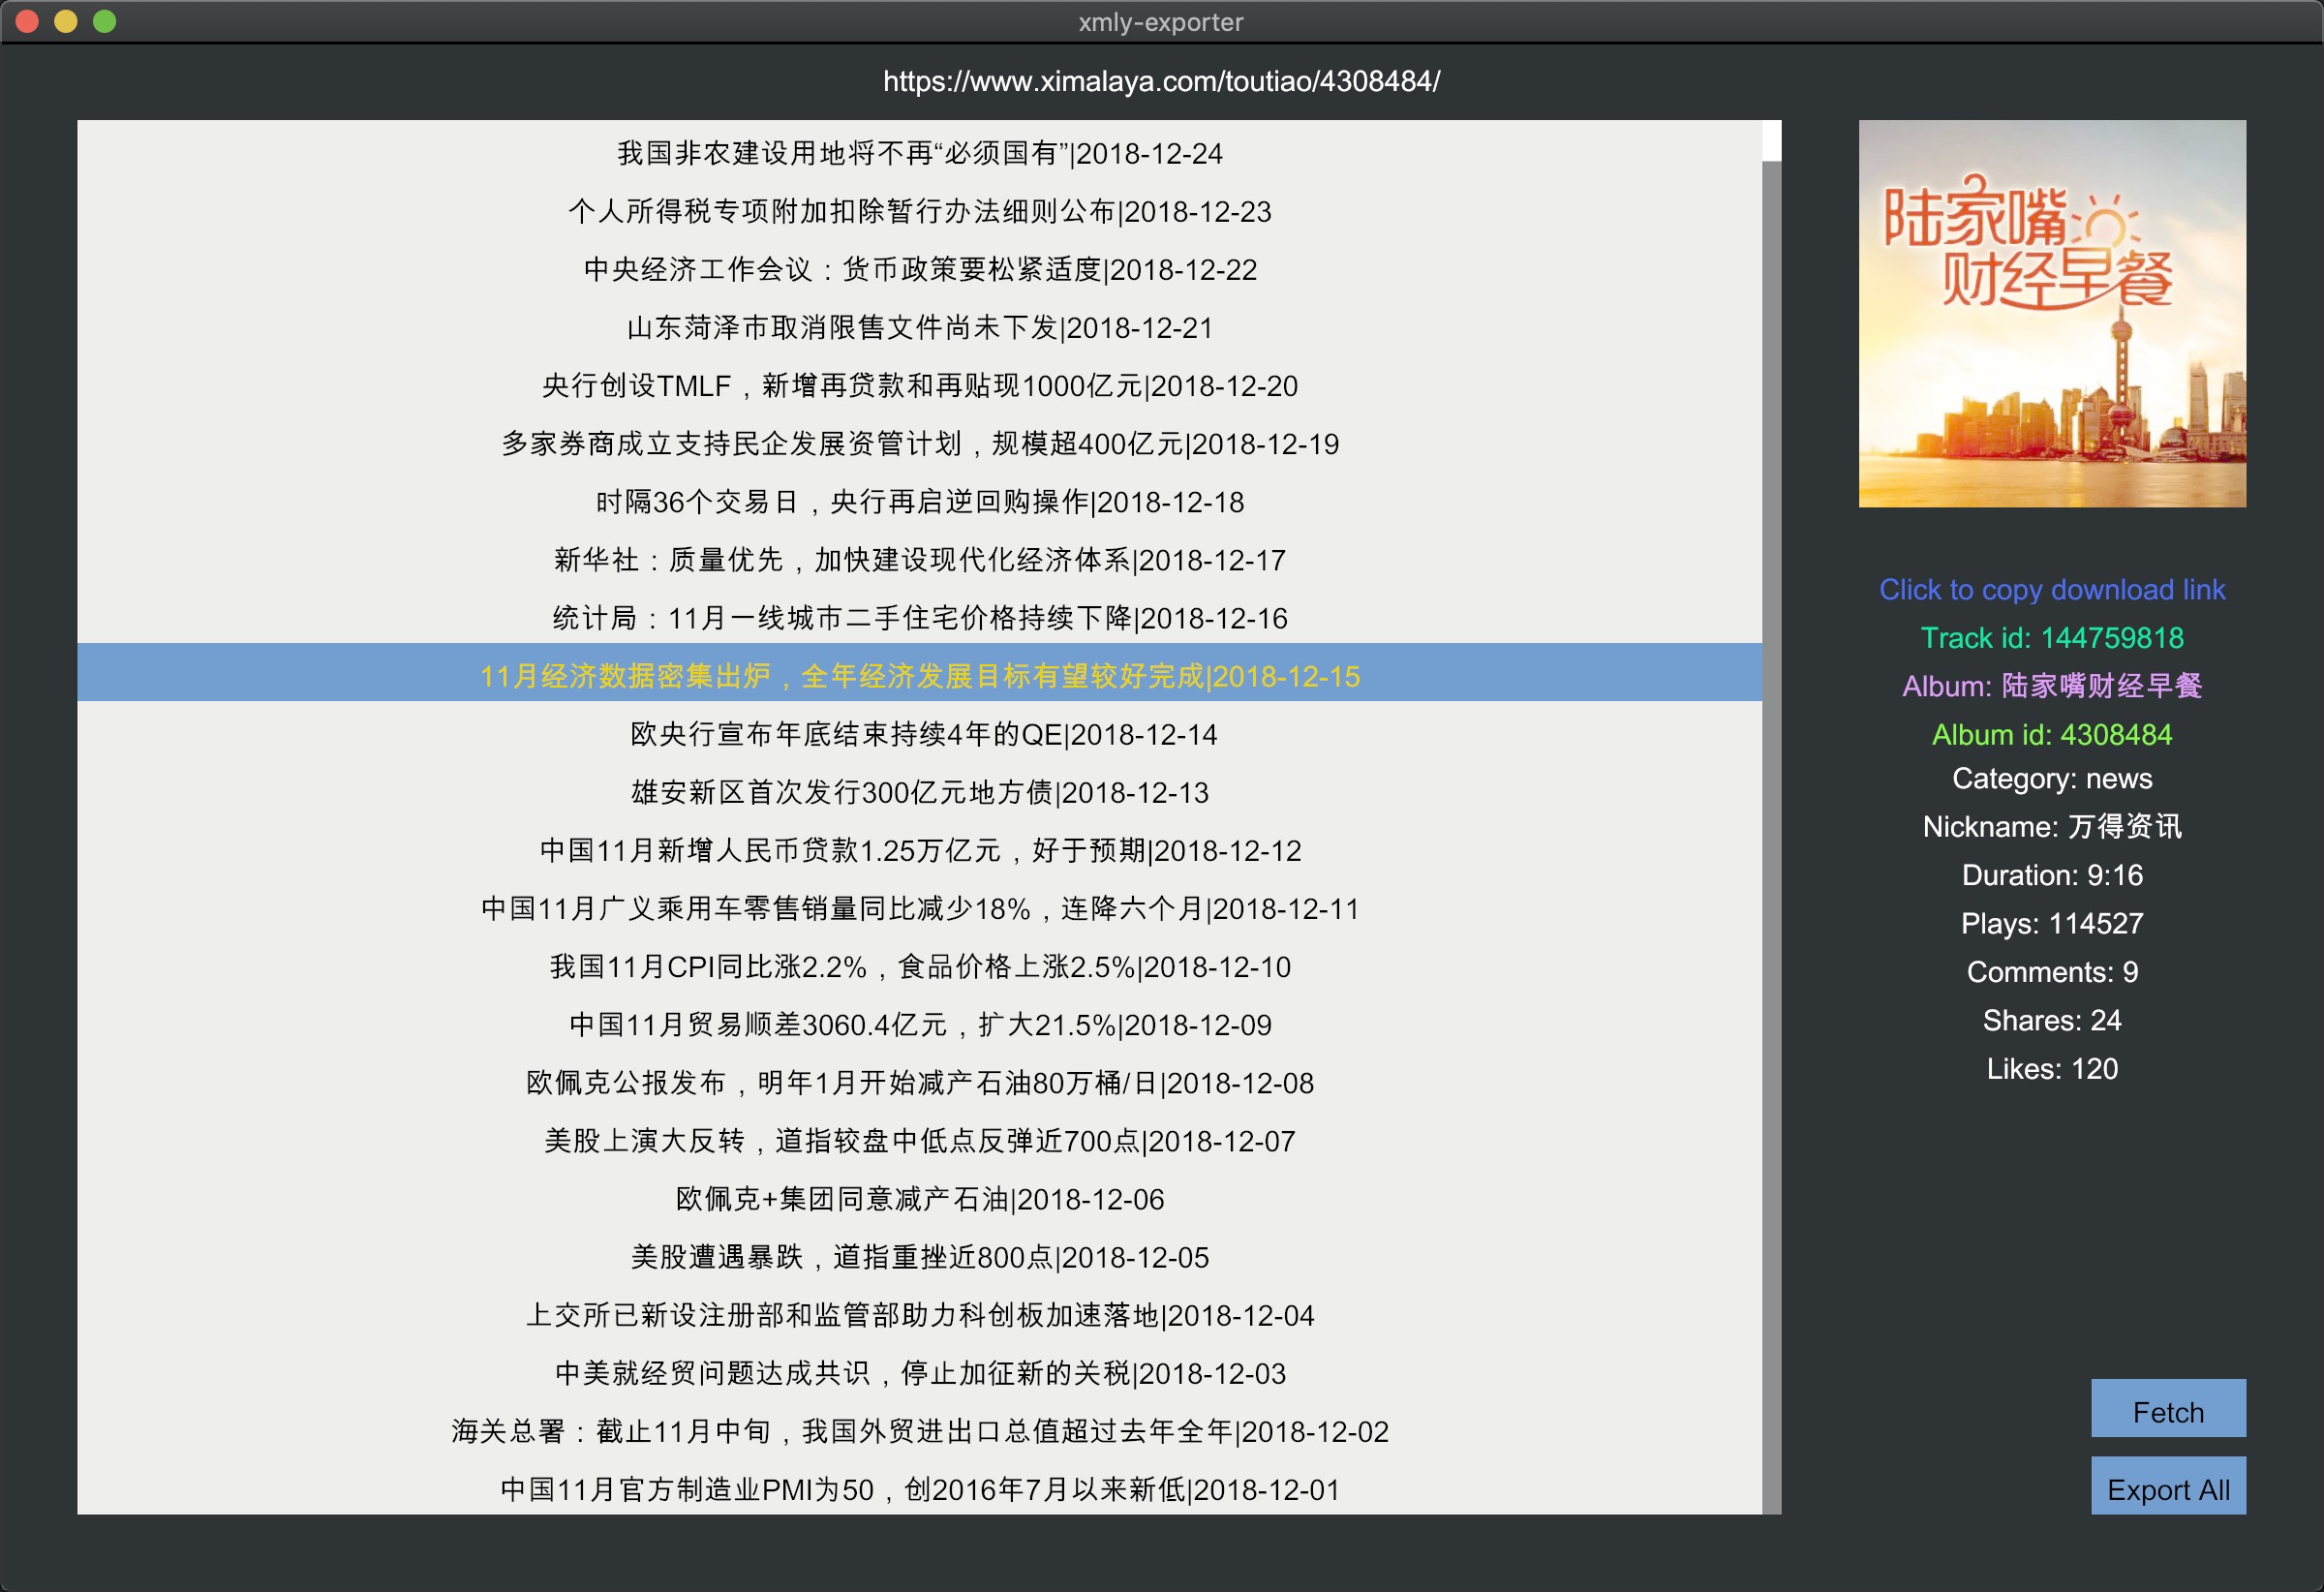Click the Export All button

point(2167,1487)
